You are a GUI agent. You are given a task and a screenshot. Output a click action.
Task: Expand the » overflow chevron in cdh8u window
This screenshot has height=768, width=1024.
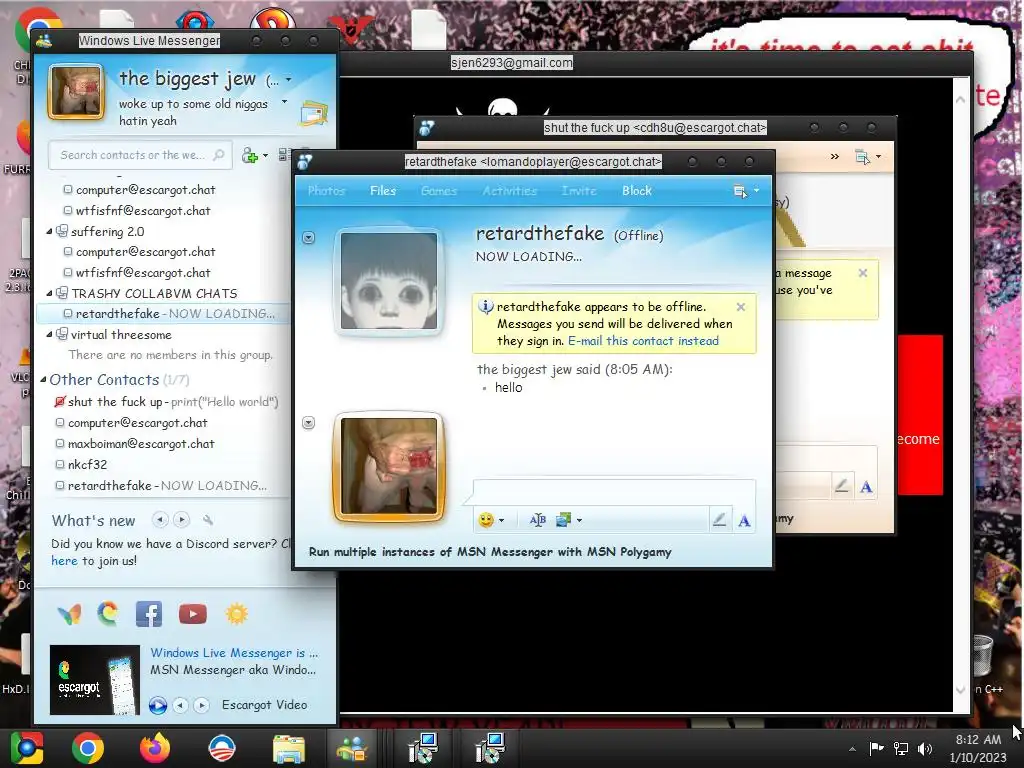click(835, 157)
